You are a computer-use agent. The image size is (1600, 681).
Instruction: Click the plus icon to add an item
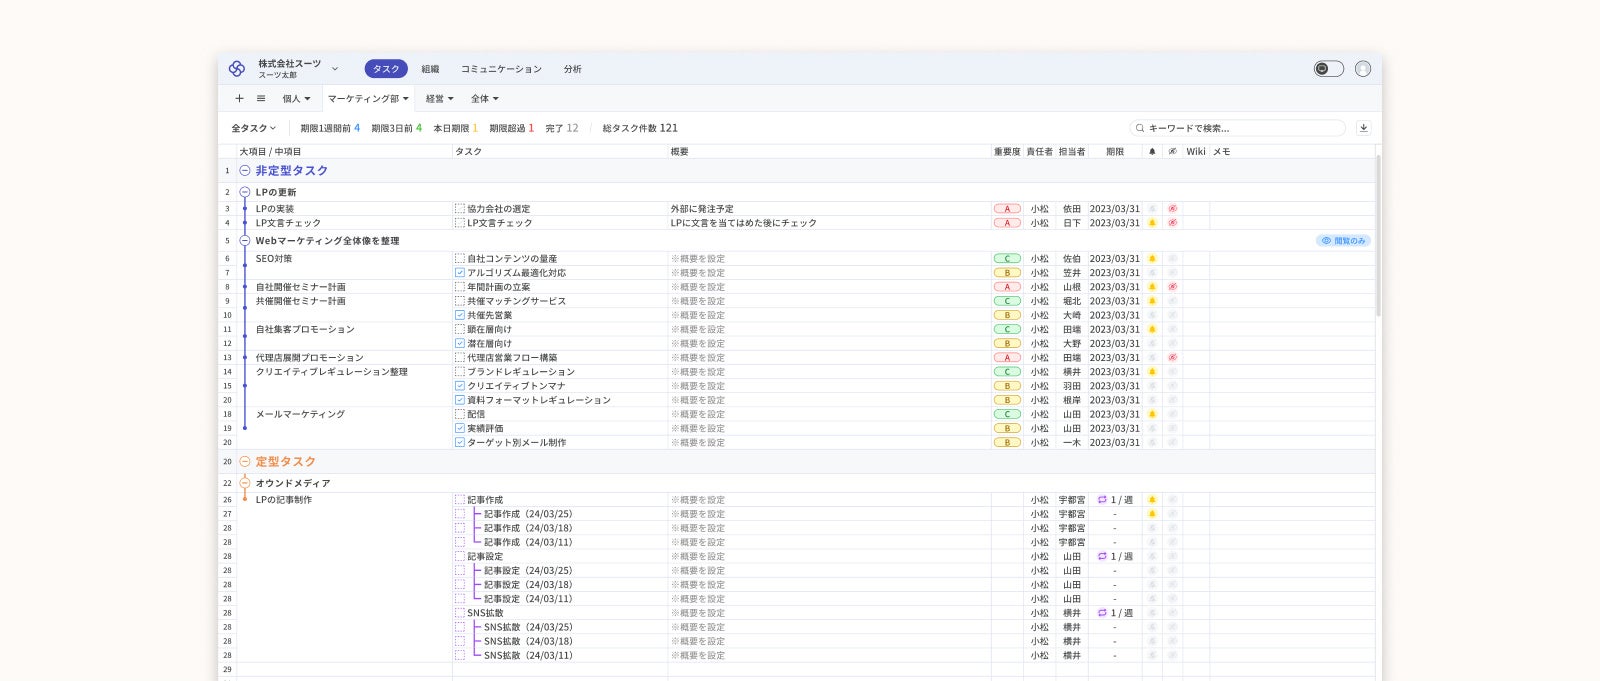click(239, 98)
